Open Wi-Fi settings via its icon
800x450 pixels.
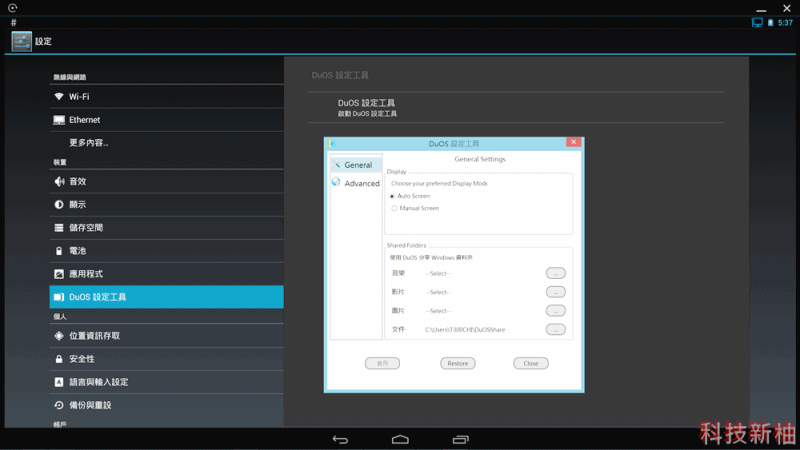click(59, 96)
